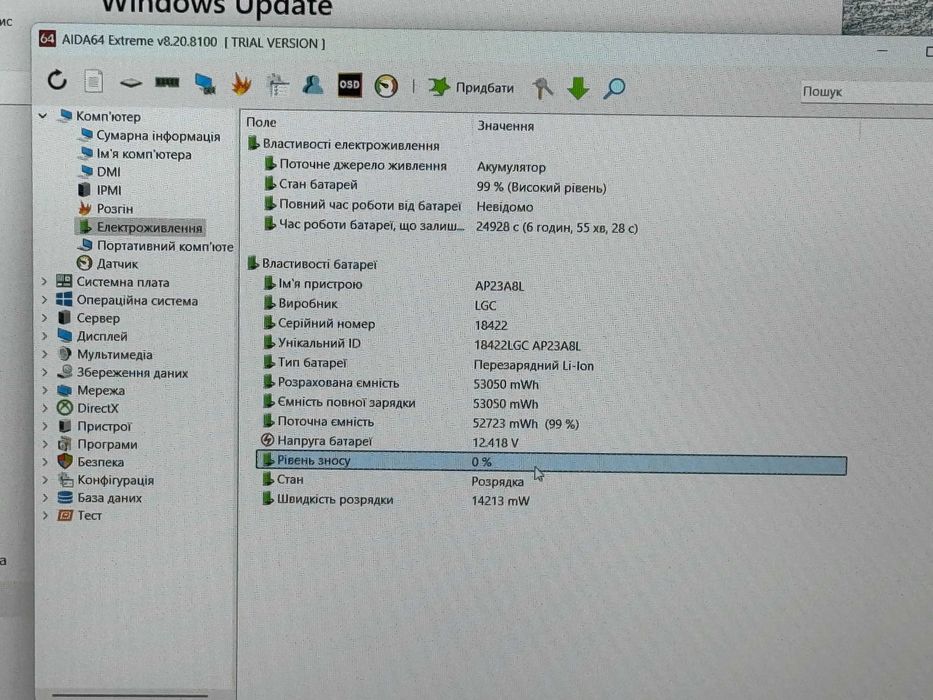Select the 24928 с remaining time value
The height and width of the screenshot is (700, 933).
point(557,228)
